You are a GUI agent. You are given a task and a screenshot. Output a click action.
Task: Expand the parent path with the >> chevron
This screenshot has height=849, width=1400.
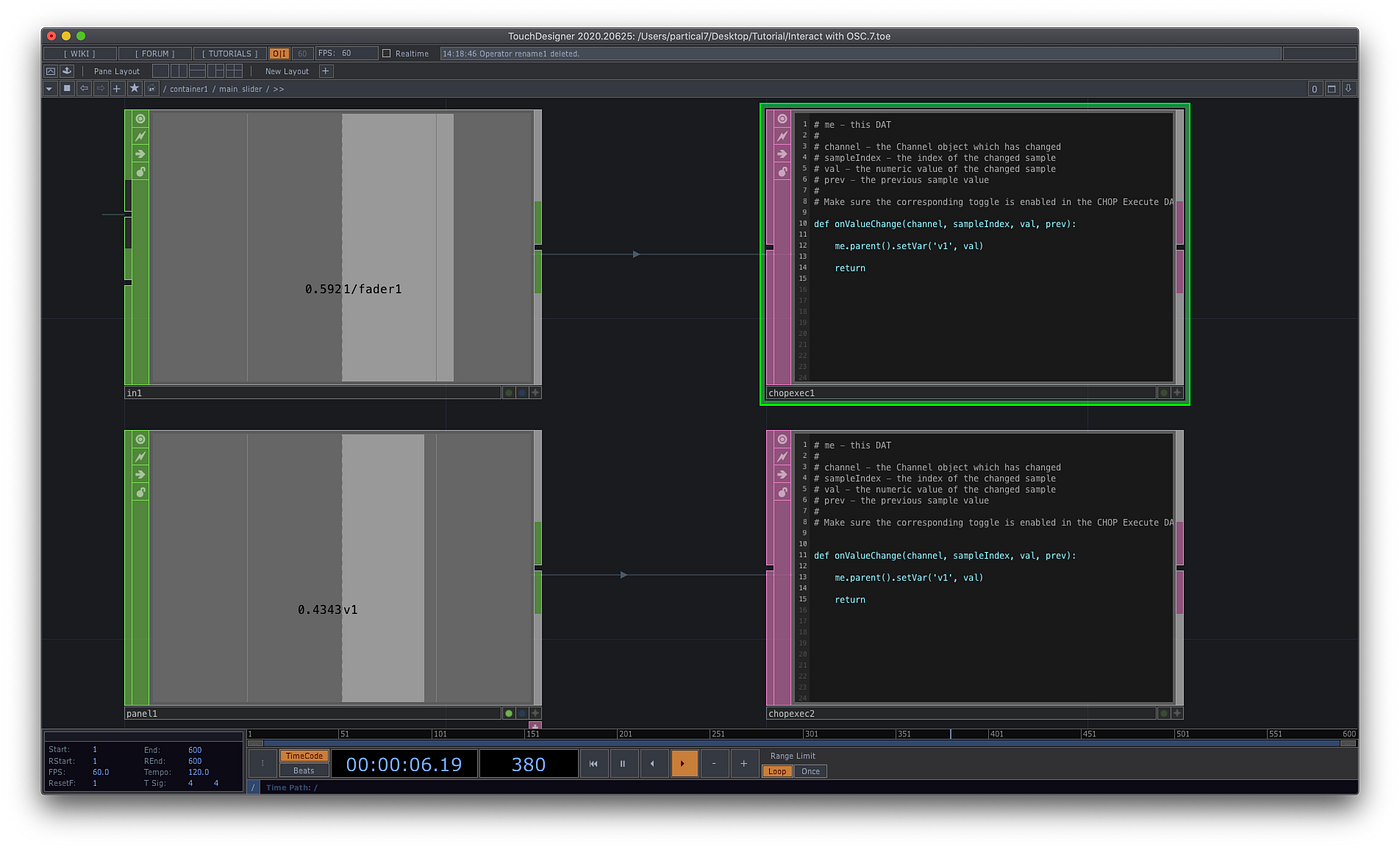(x=280, y=88)
